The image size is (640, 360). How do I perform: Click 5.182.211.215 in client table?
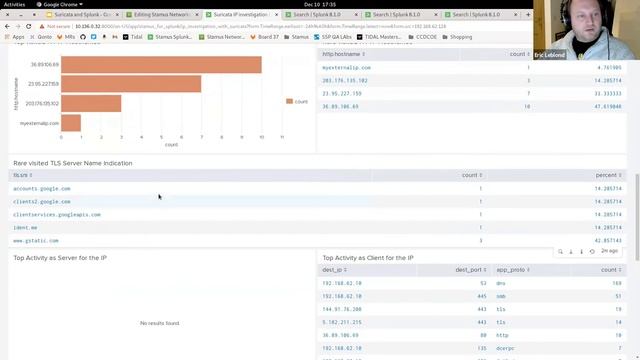[x=342, y=322]
